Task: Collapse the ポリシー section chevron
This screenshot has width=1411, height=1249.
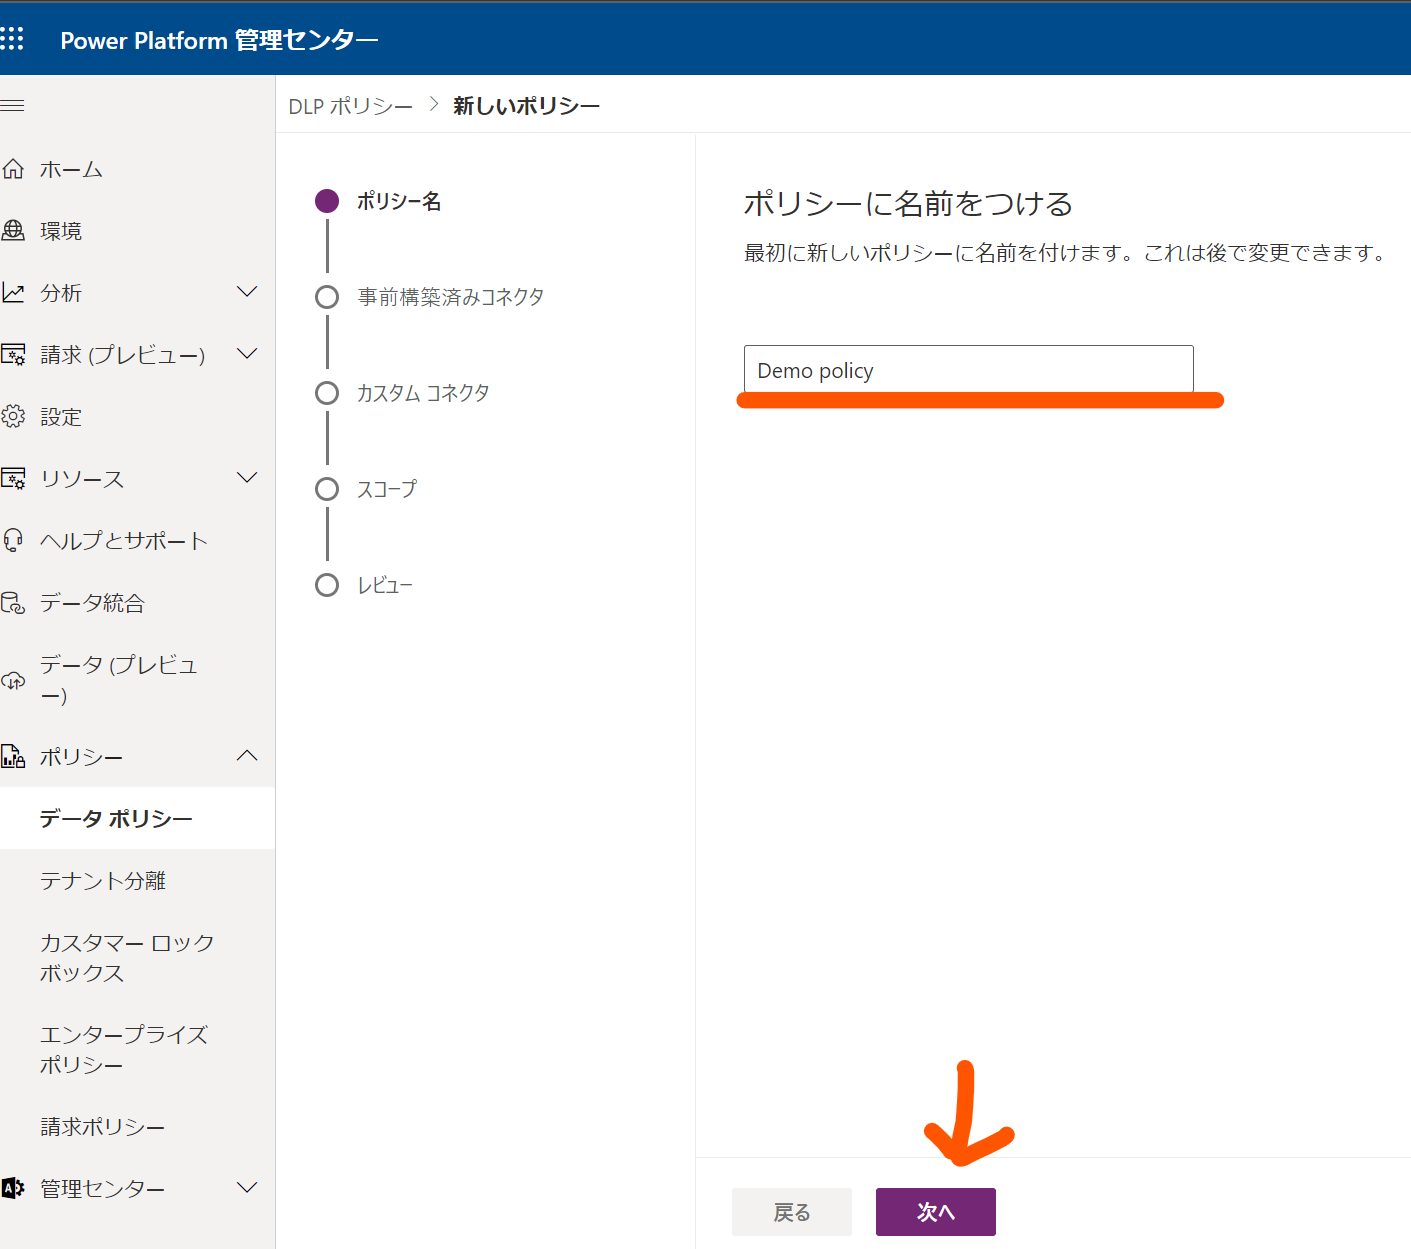Action: point(247,756)
